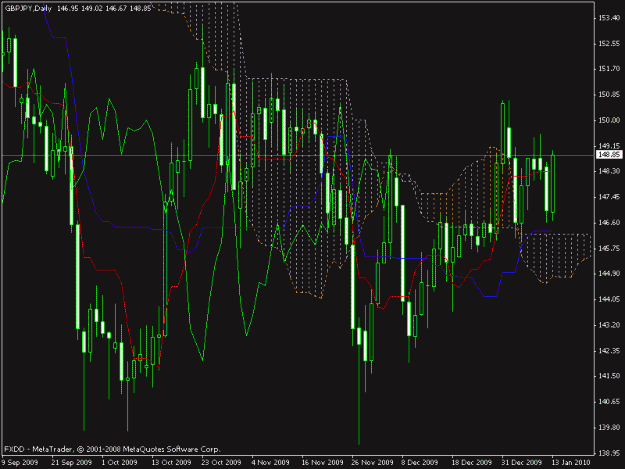Image resolution: width=625 pixels, height=469 pixels.
Task: Click the 13 Oct 2009 date label
Action: point(171,462)
